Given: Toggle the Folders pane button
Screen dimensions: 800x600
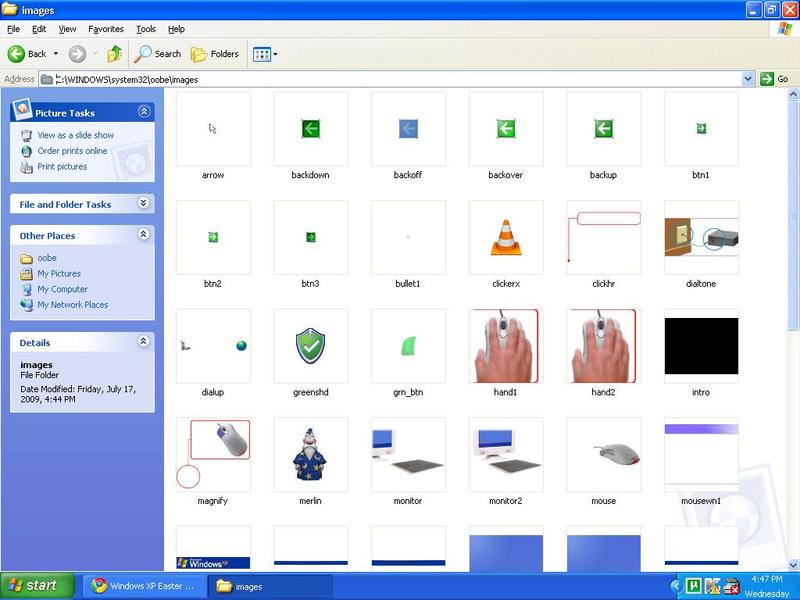Looking at the screenshot, I should point(215,54).
